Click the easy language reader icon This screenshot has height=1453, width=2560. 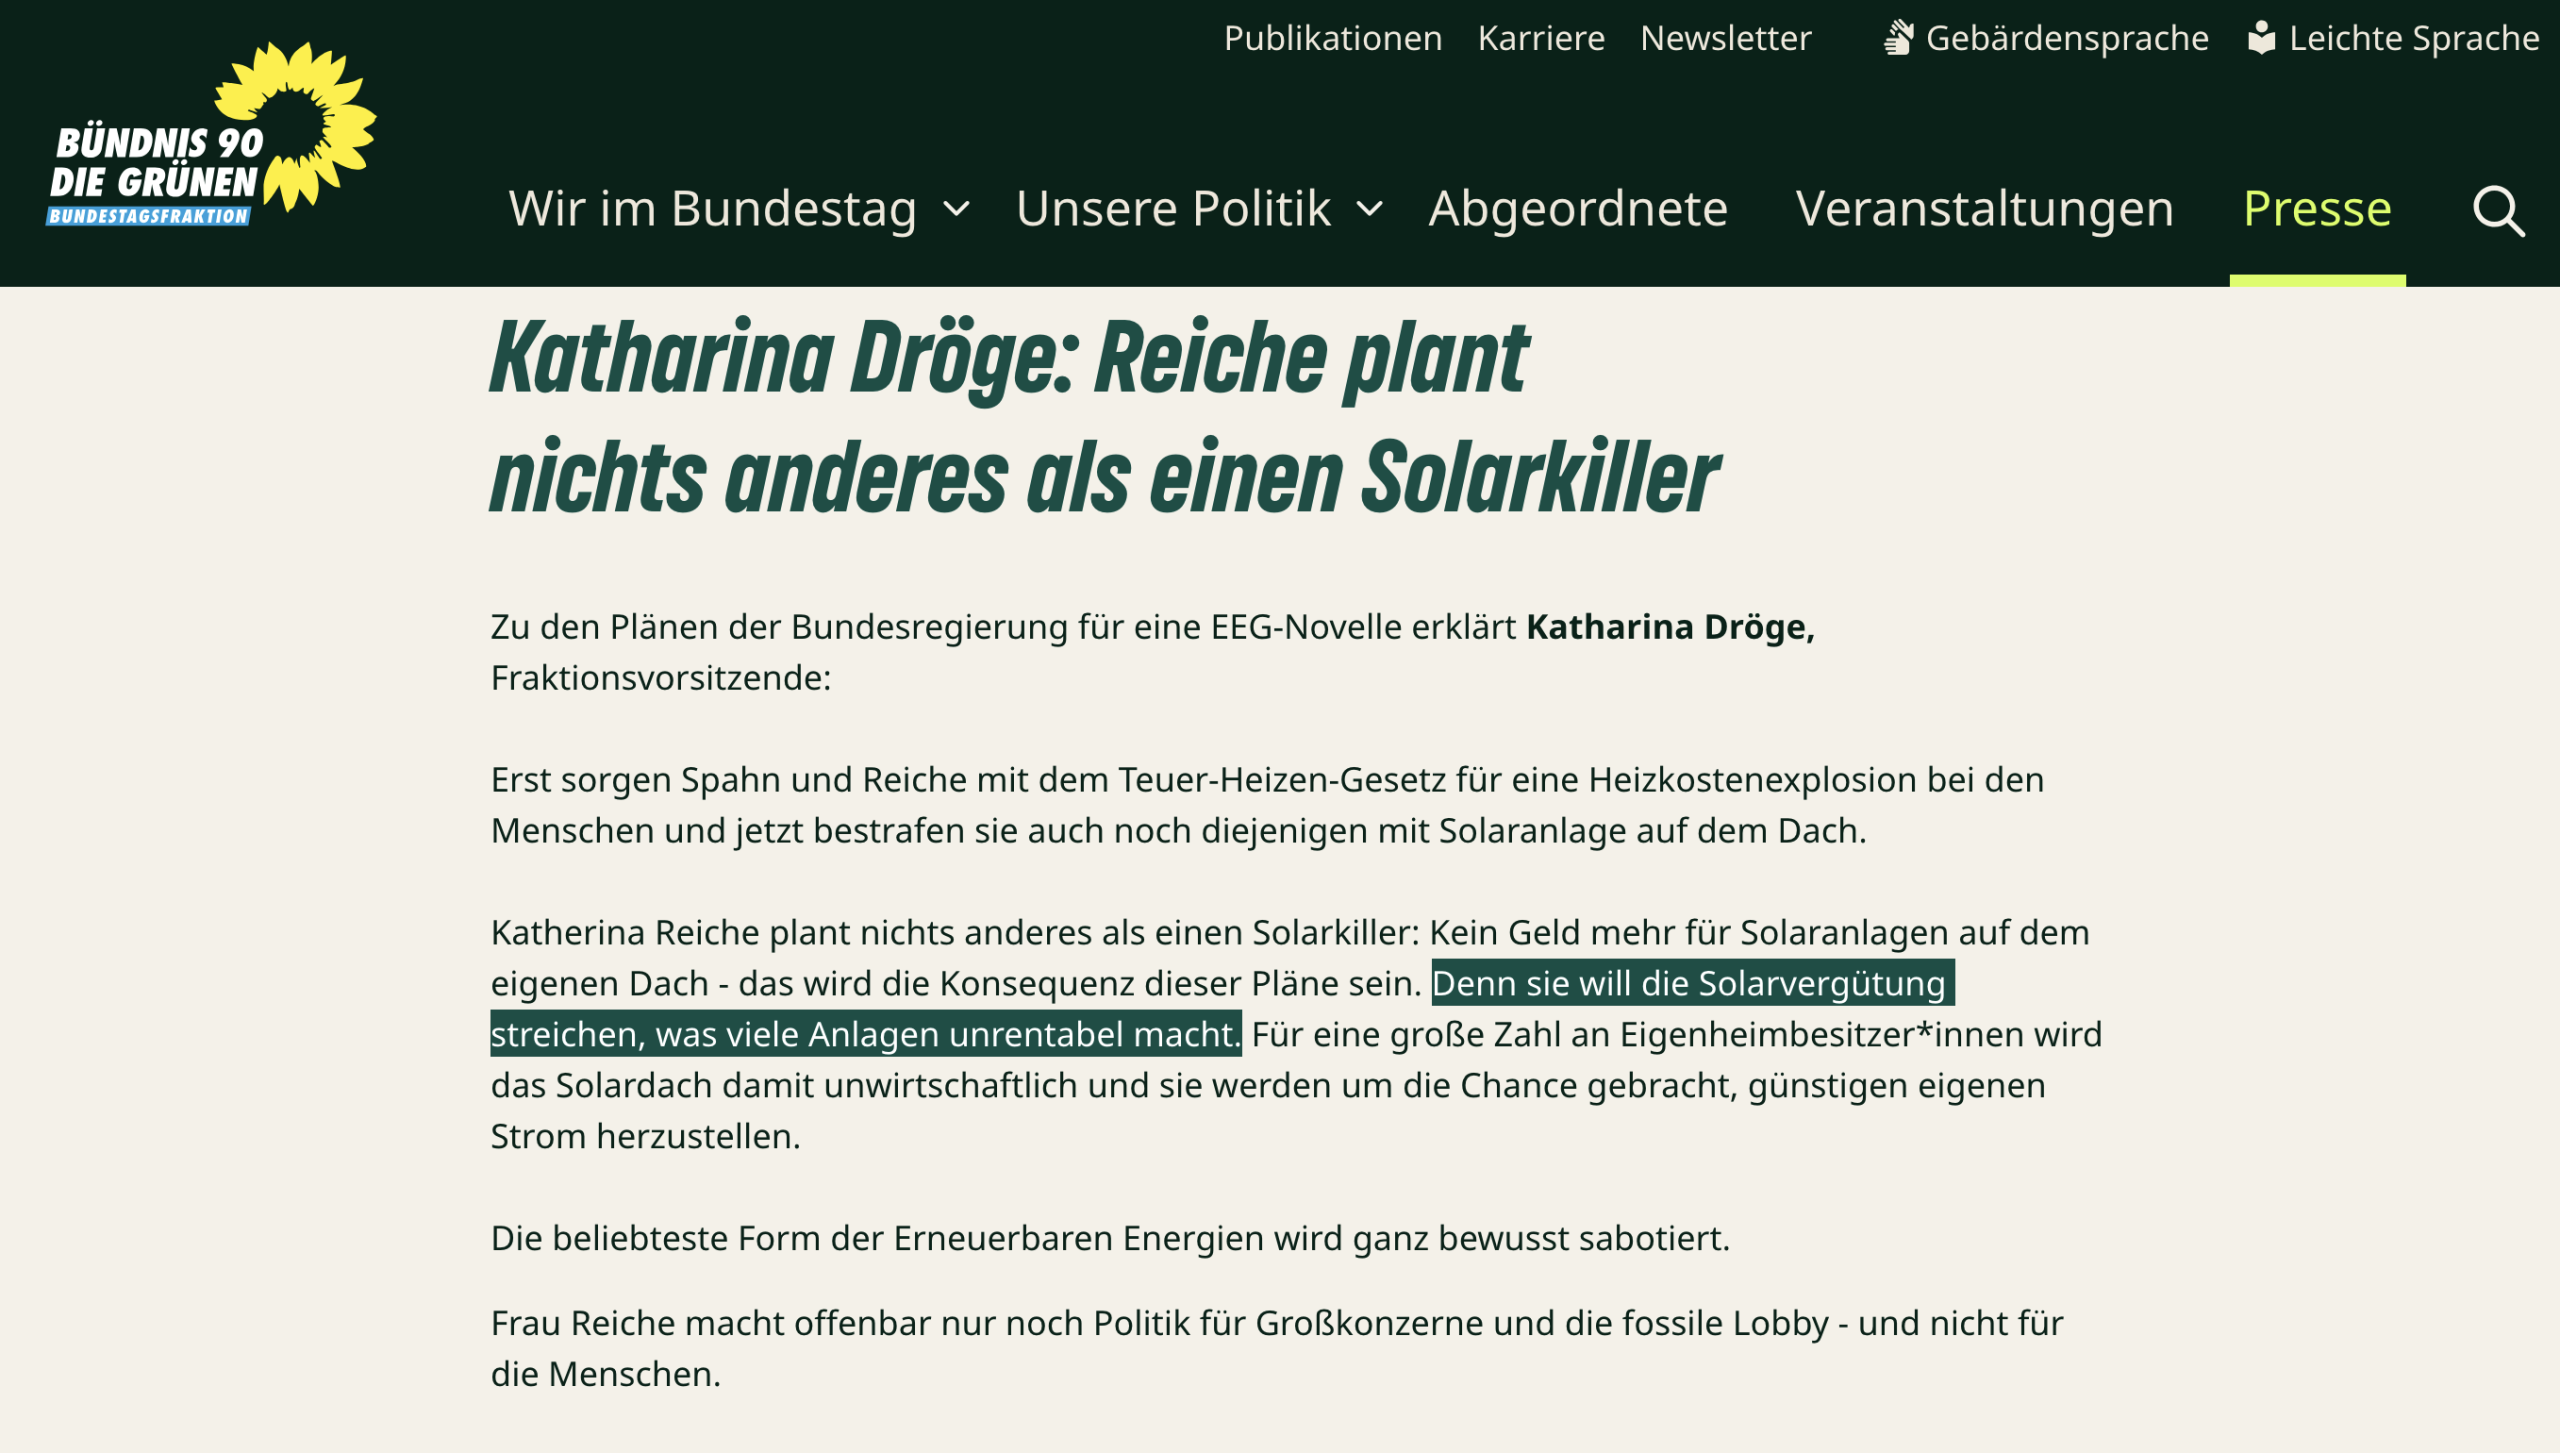2261,38
